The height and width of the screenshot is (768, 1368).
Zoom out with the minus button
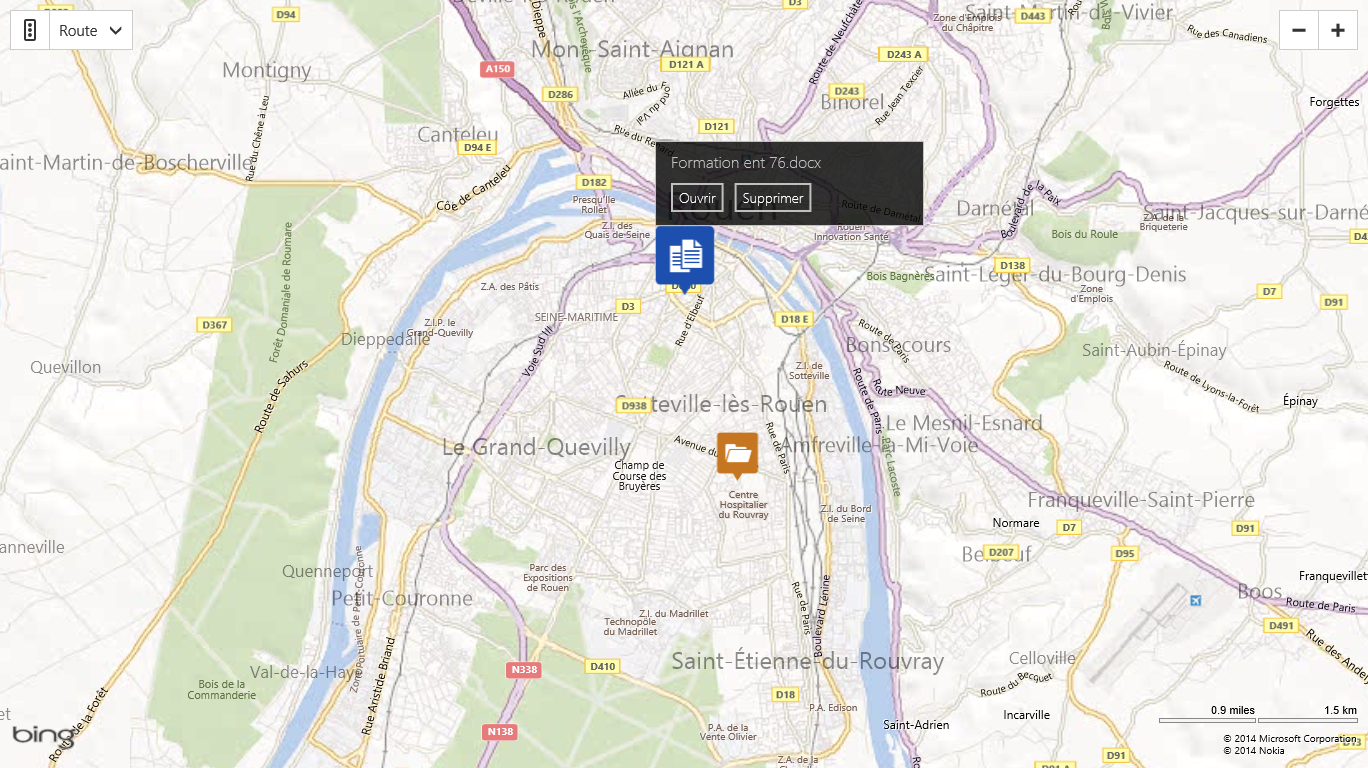click(x=1299, y=30)
